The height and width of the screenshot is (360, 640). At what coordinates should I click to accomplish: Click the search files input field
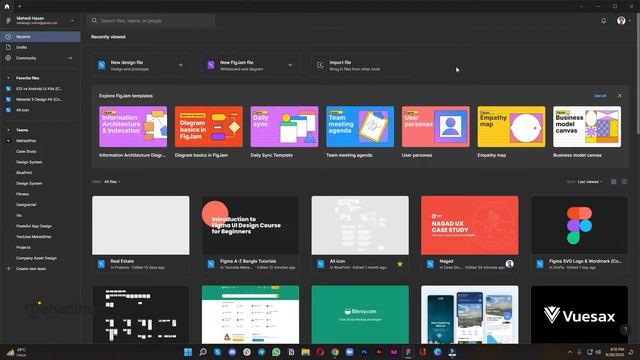(151, 20)
